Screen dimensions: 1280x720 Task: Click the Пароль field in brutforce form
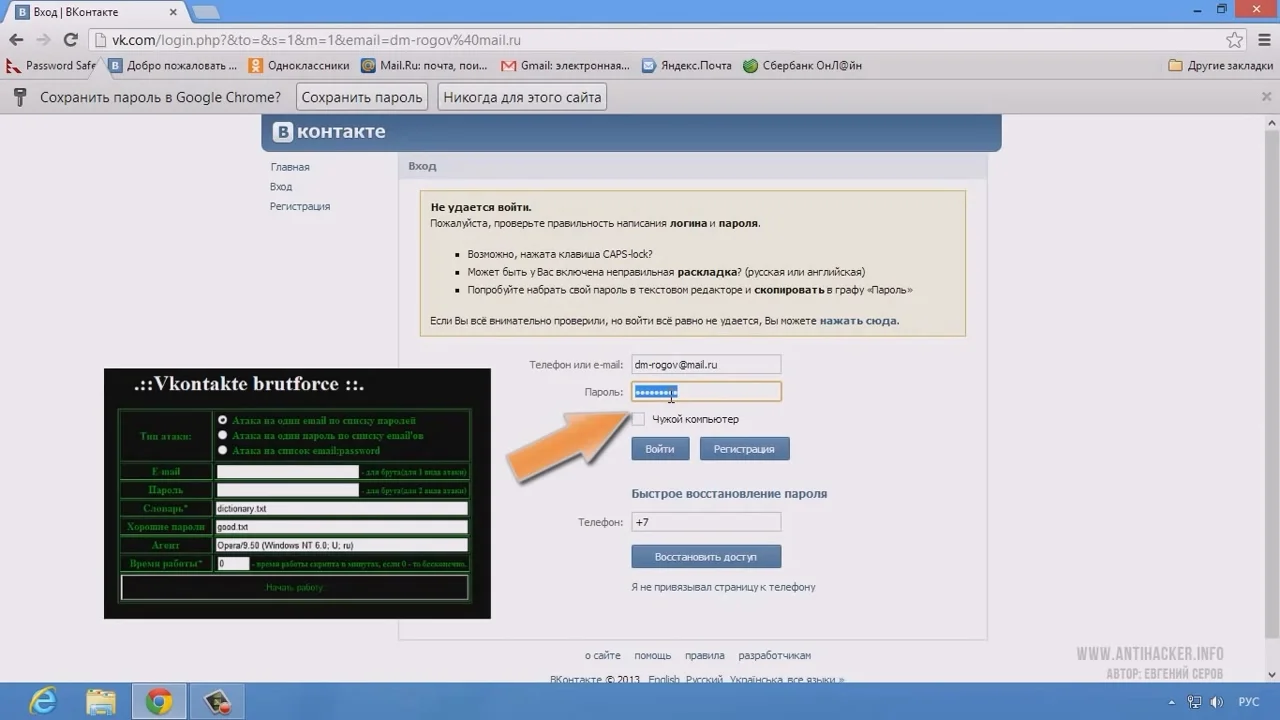[287, 490]
